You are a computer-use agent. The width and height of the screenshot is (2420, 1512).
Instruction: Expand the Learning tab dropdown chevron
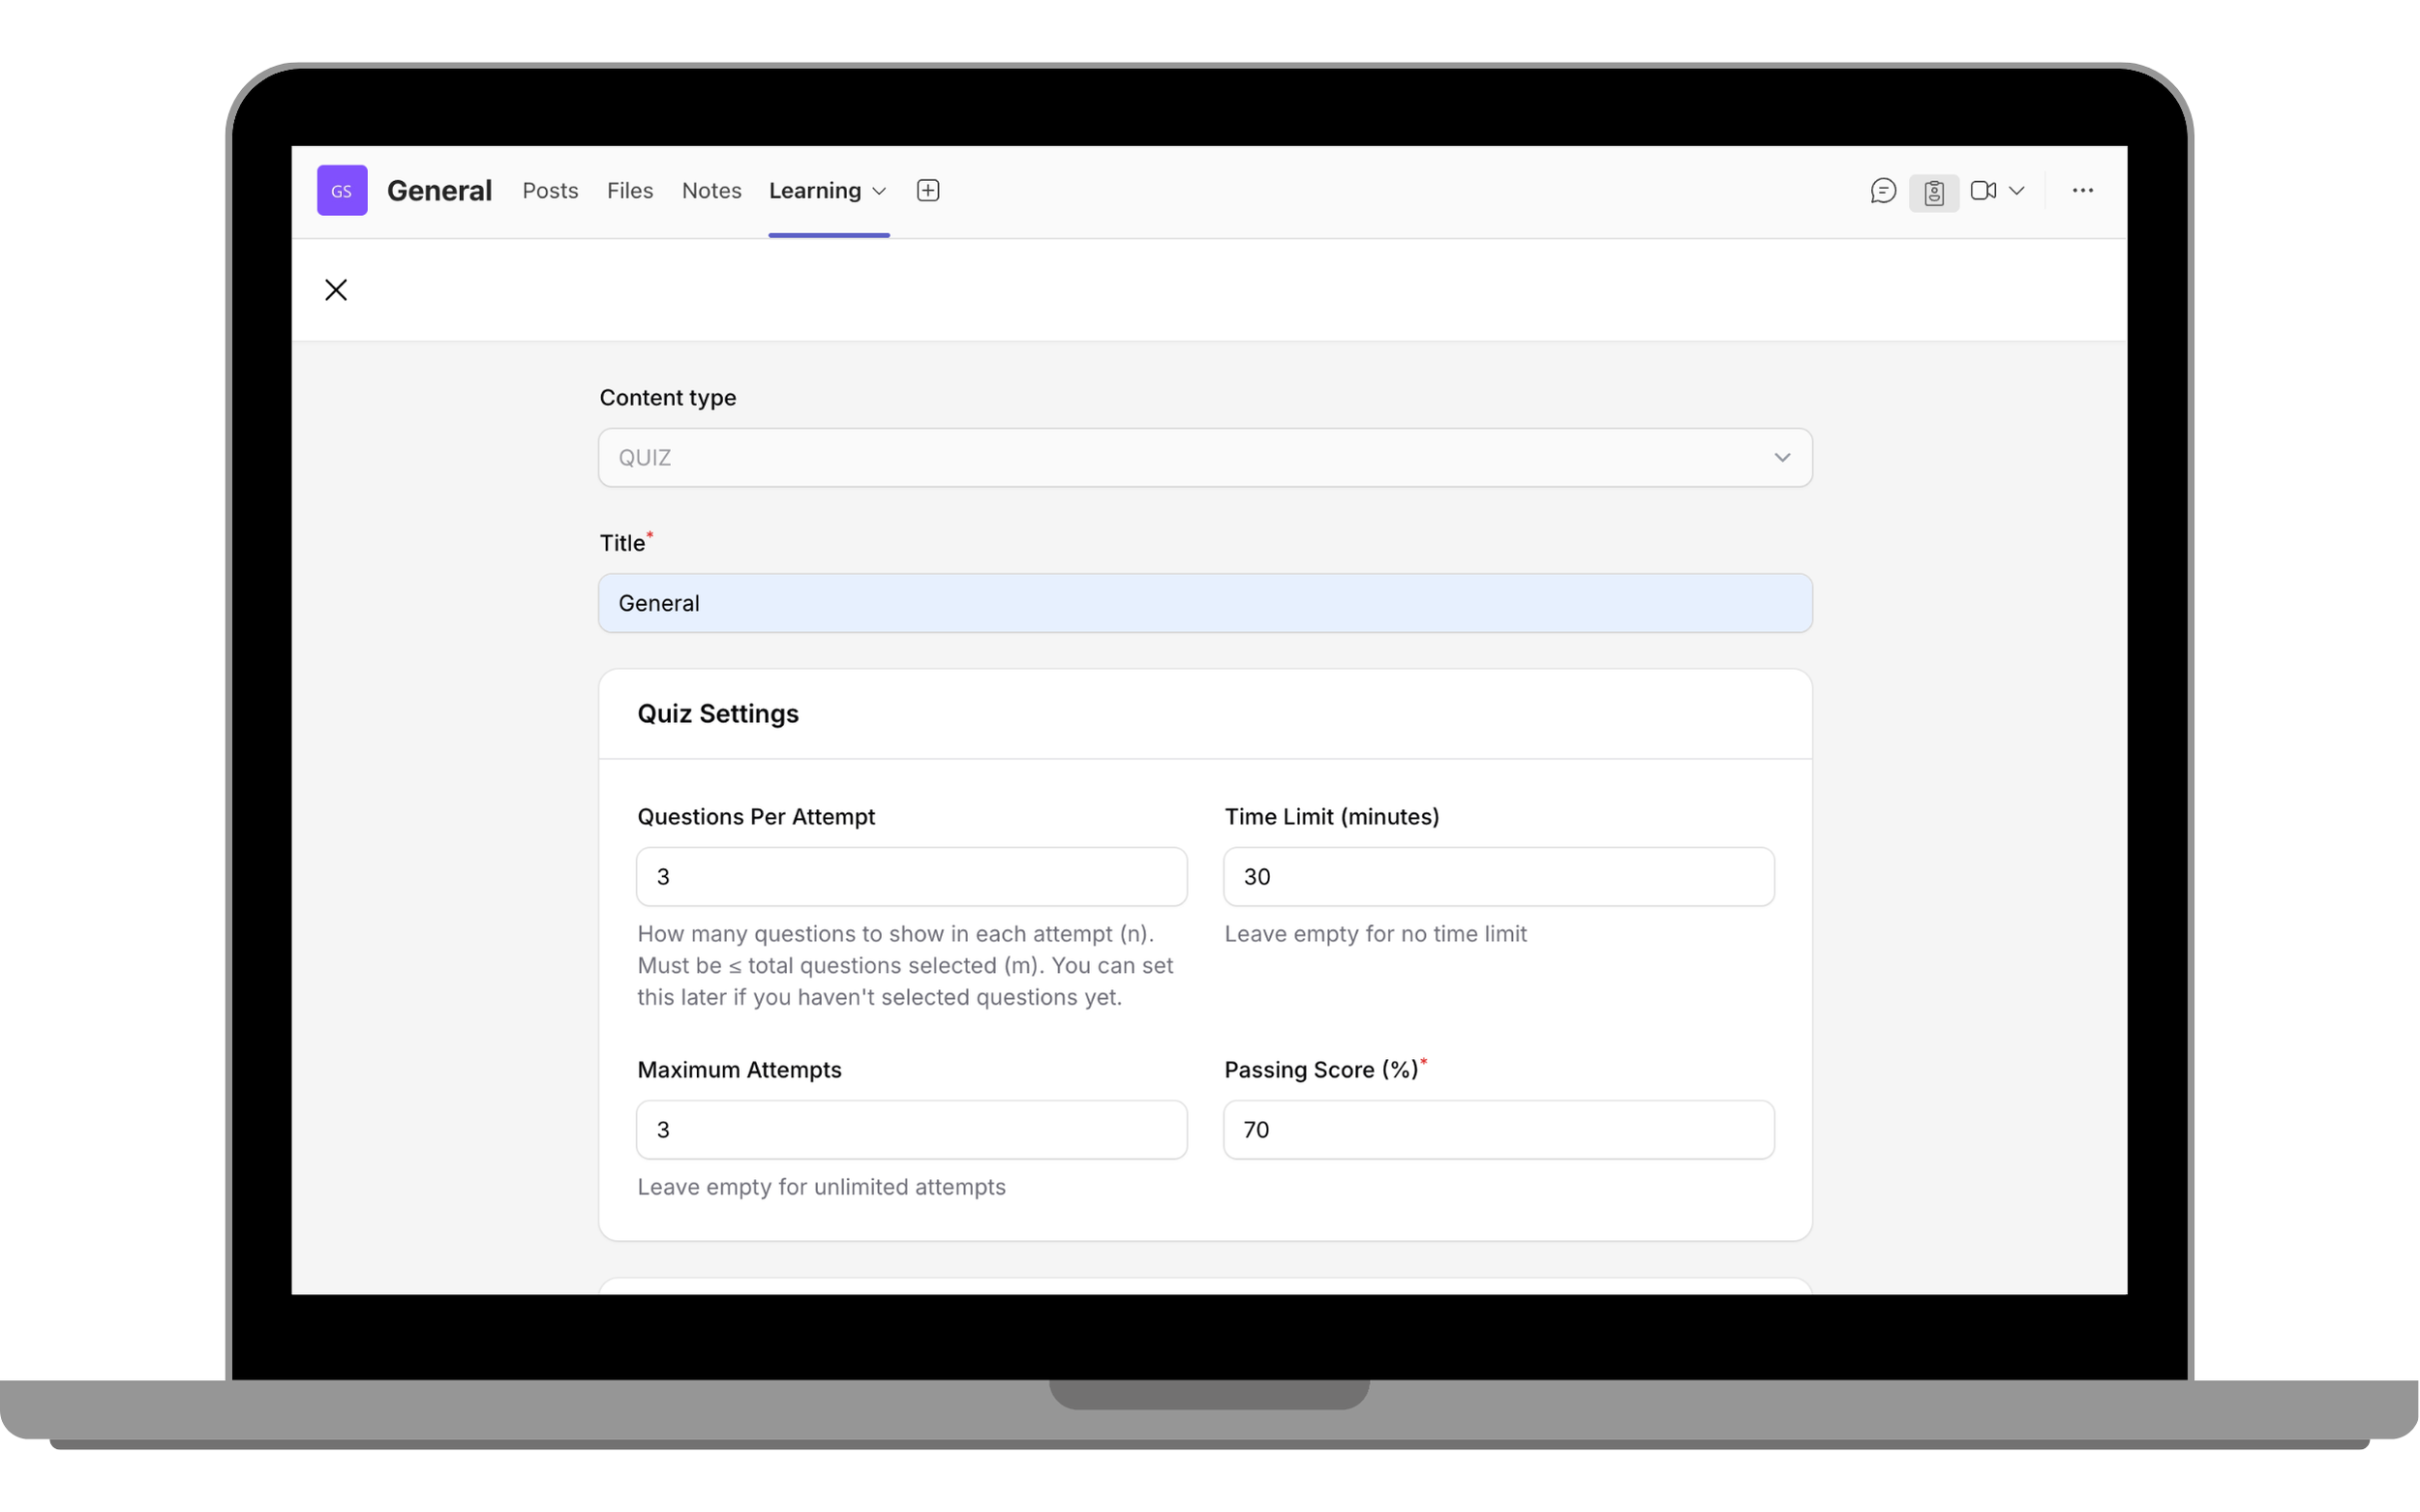[879, 191]
